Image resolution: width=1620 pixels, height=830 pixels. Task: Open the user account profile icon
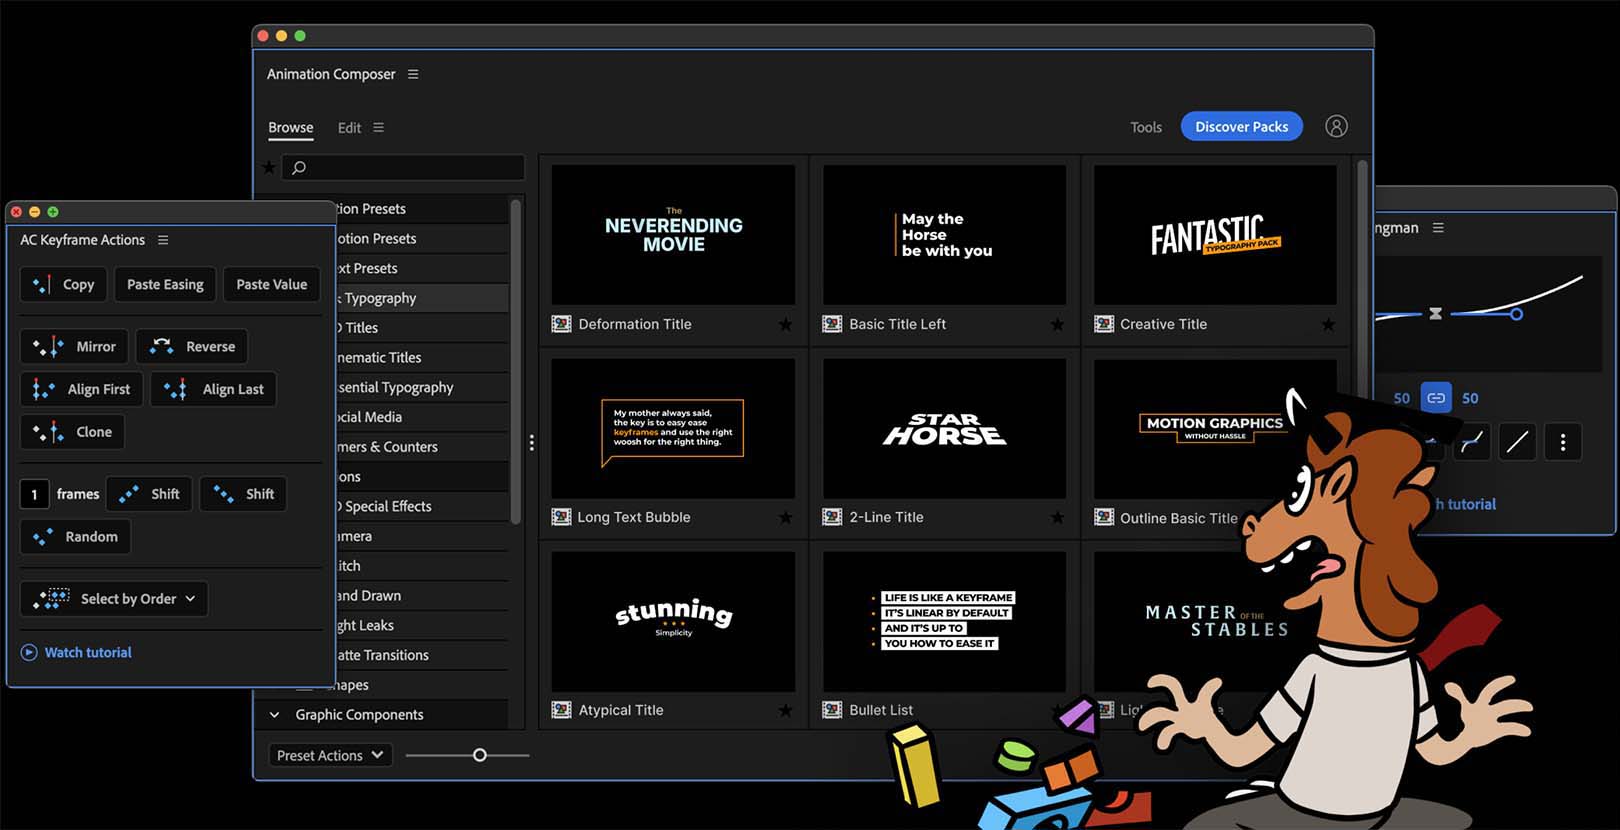point(1336,126)
